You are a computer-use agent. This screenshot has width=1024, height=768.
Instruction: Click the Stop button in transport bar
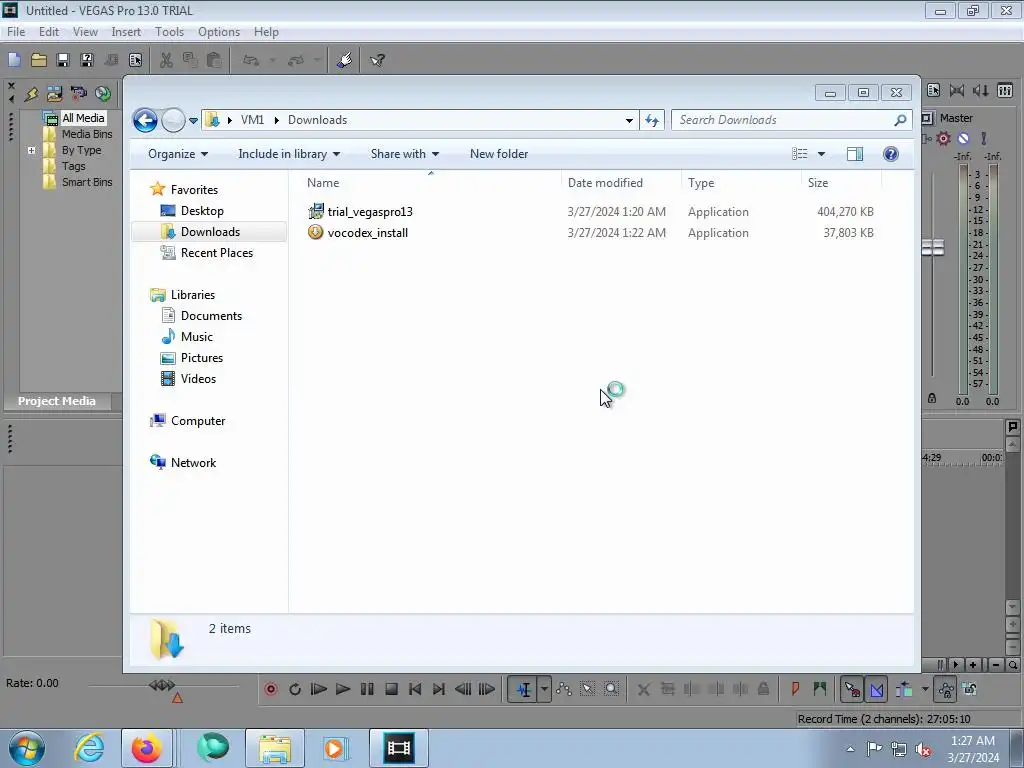click(x=391, y=689)
